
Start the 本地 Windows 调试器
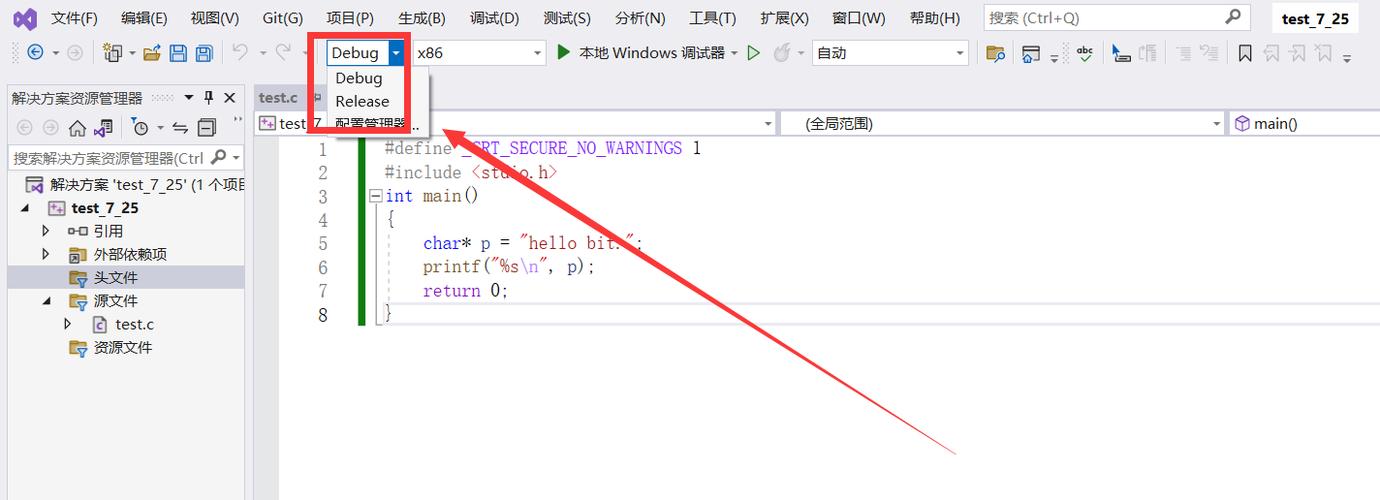pos(641,53)
